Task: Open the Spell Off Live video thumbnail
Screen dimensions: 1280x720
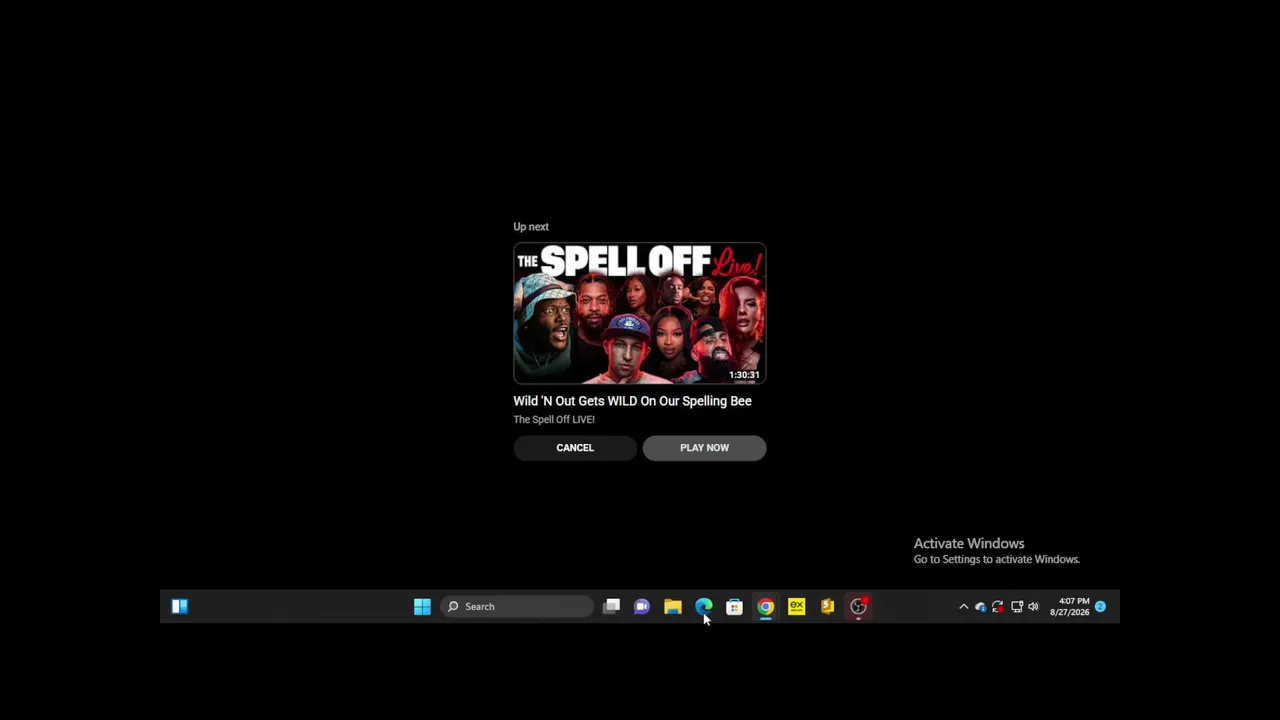Action: 640,313
